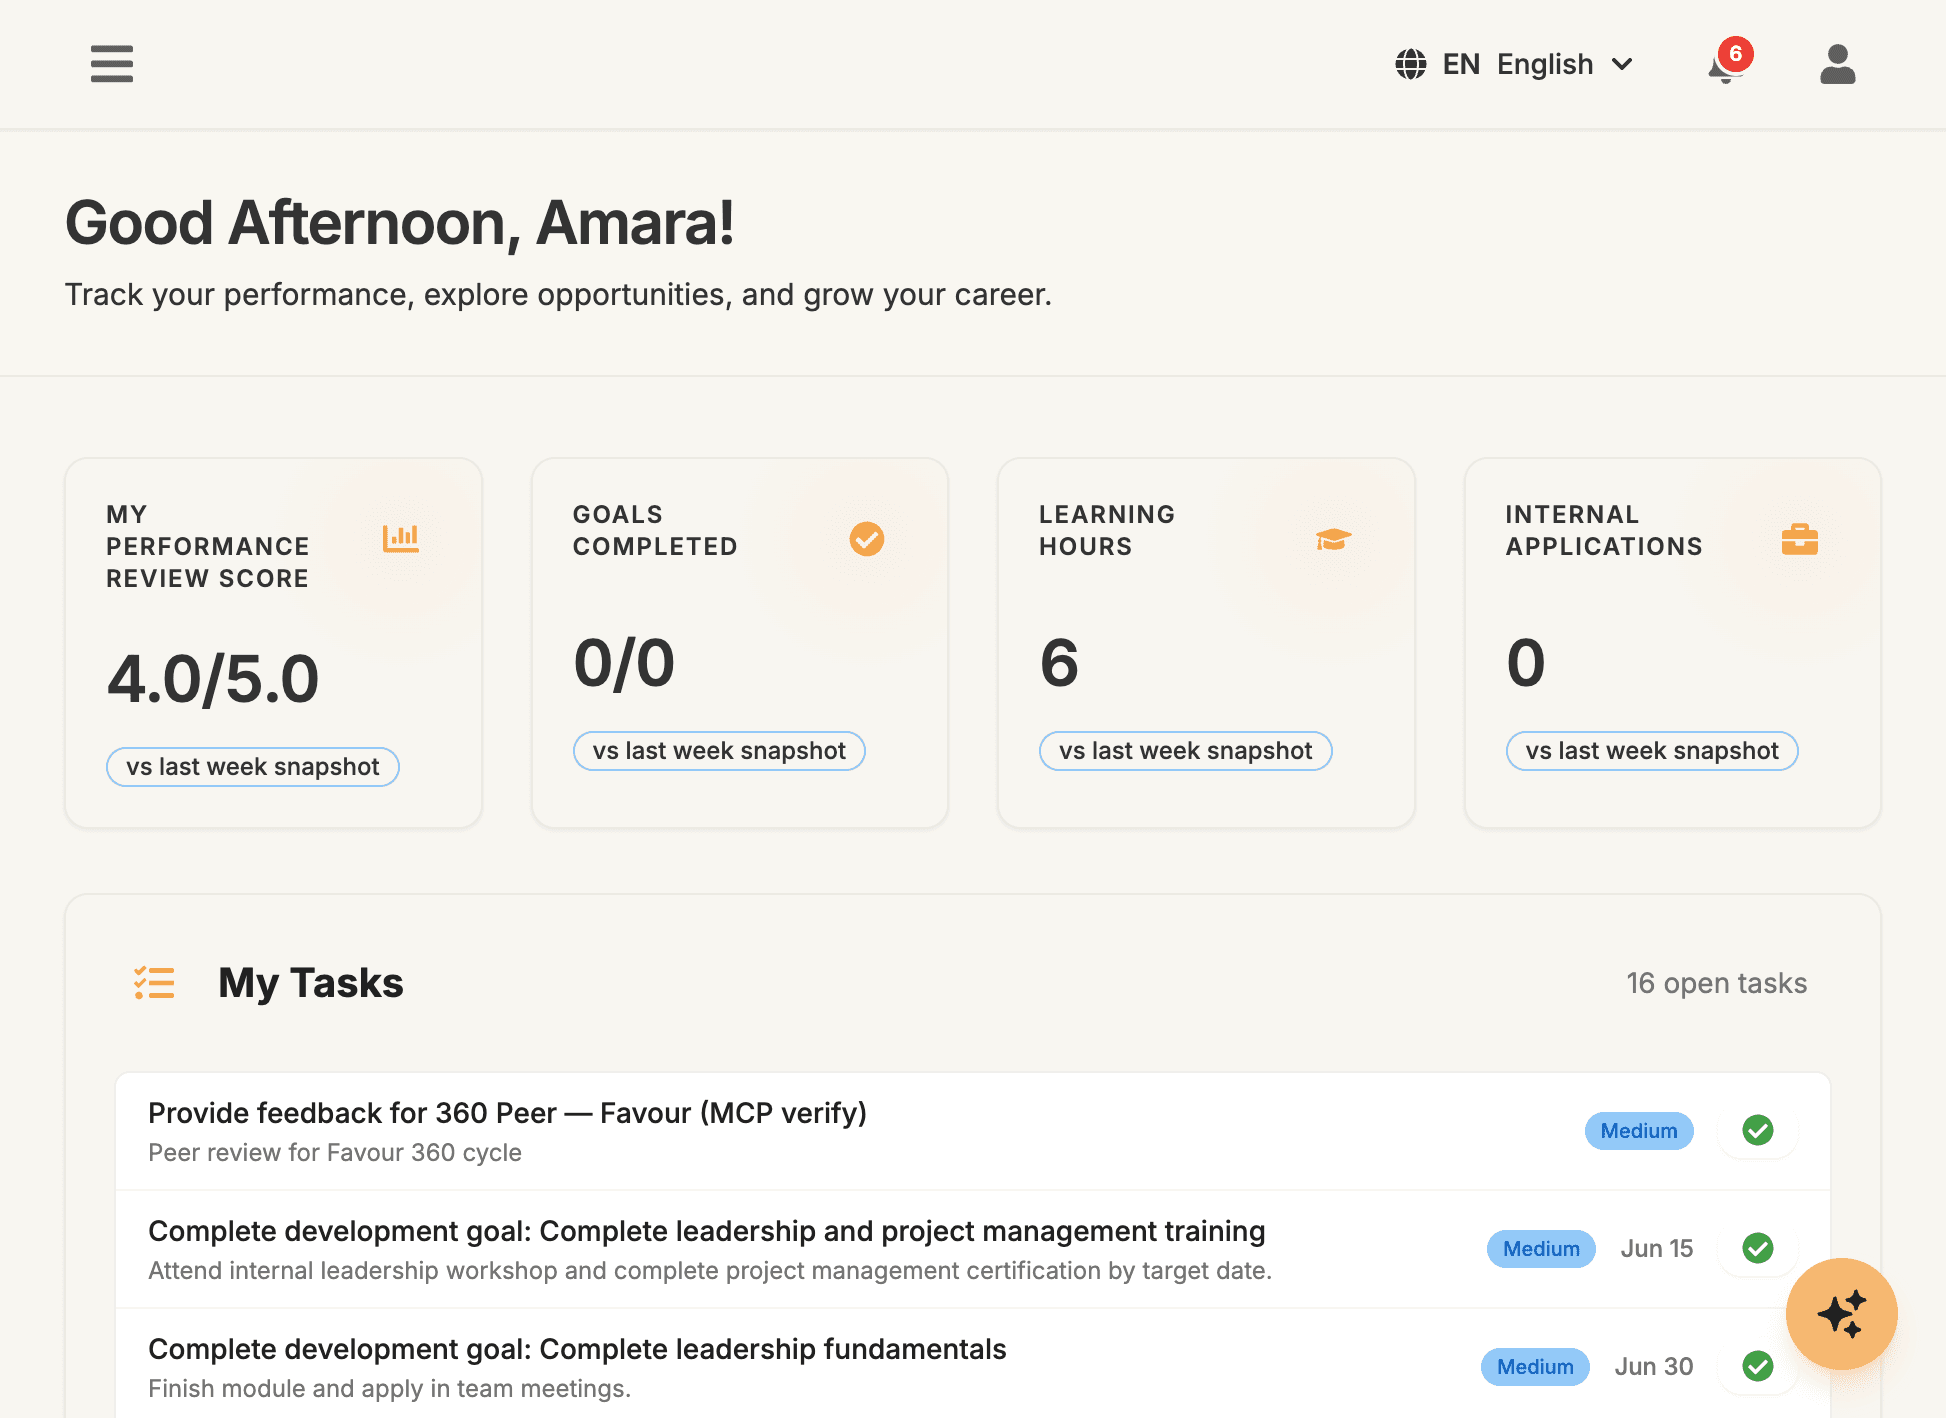This screenshot has width=1946, height=1418.
Task: Click the globe language icon
Action: [1410, 63]
